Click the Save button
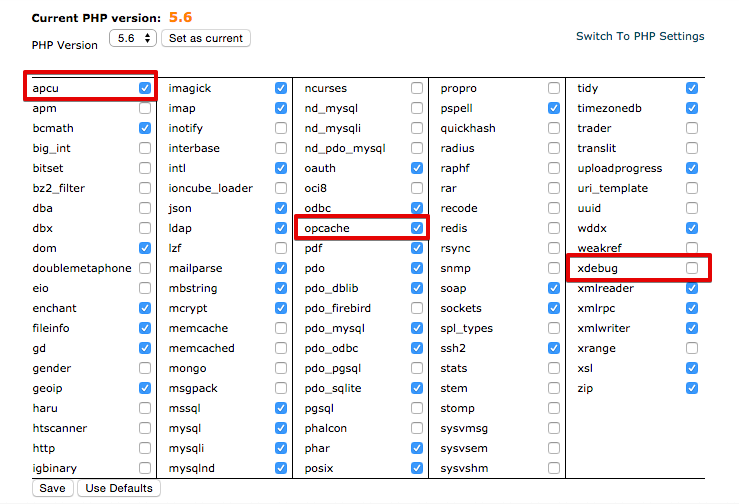This screenshot has width=739, height=504. click(x=53, y=488)
